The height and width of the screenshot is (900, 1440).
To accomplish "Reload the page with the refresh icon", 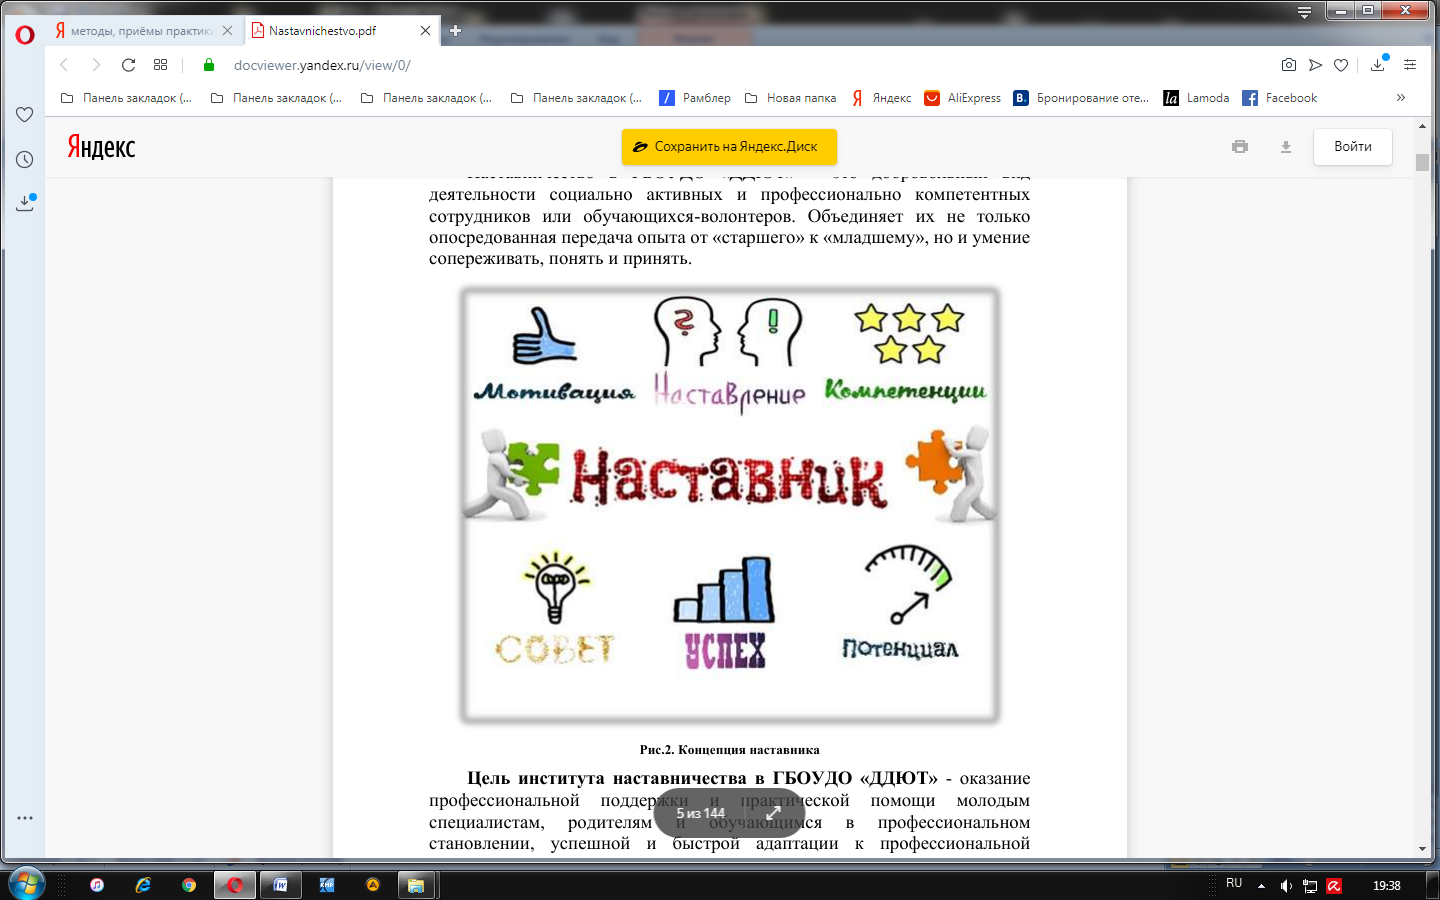I will tap(128, 65).
